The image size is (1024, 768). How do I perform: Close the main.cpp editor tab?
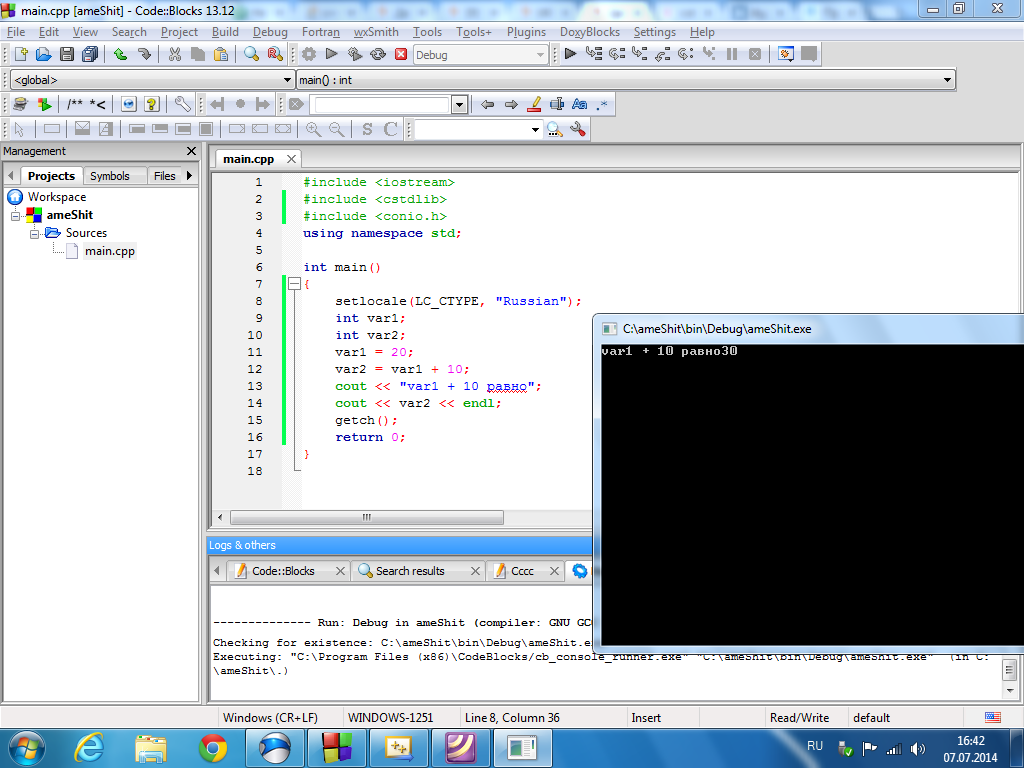(x=291, y=159)
